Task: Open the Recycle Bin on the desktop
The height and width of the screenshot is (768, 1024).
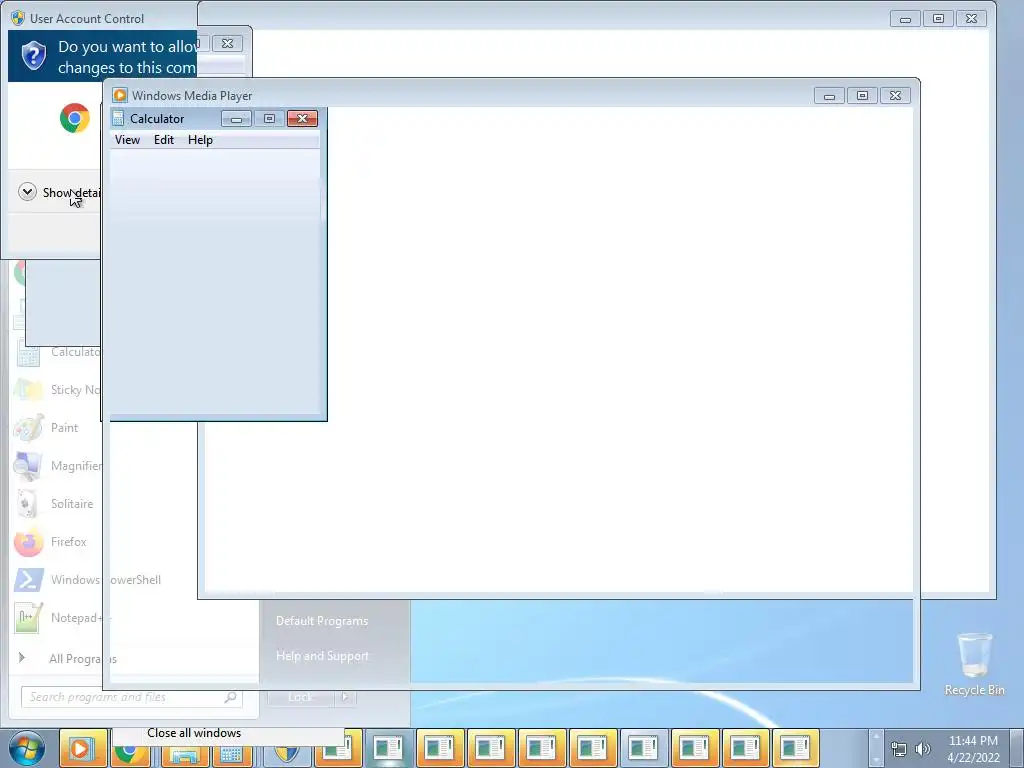Action: 974,664
